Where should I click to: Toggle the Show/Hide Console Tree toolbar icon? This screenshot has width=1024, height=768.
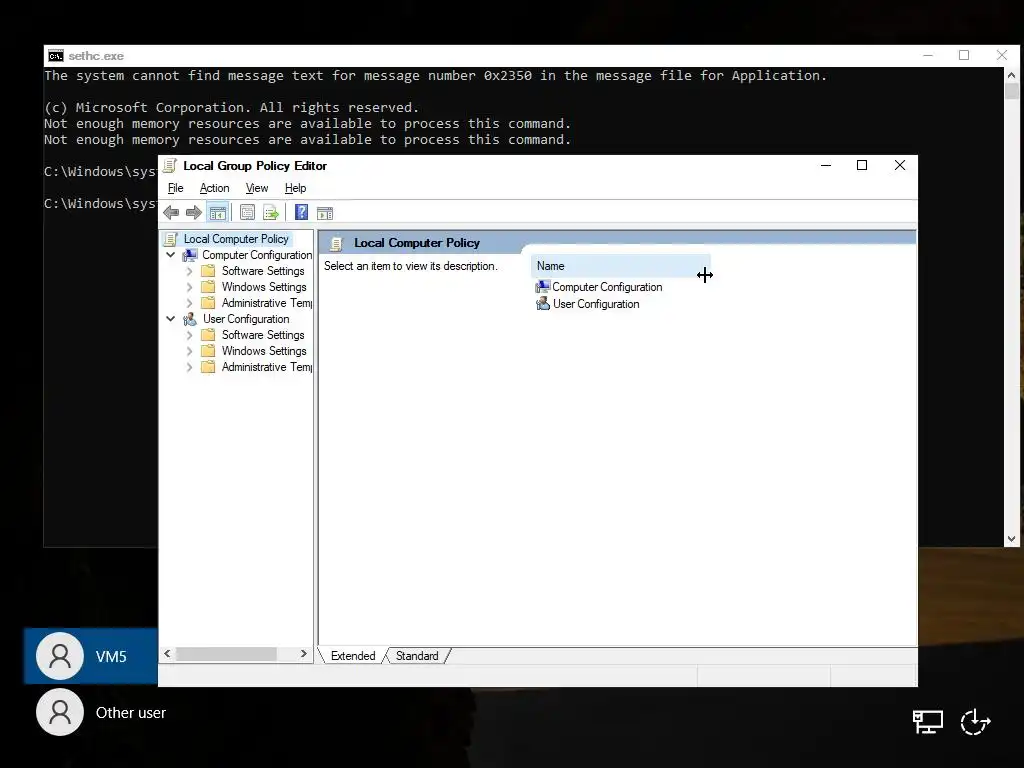217,212
